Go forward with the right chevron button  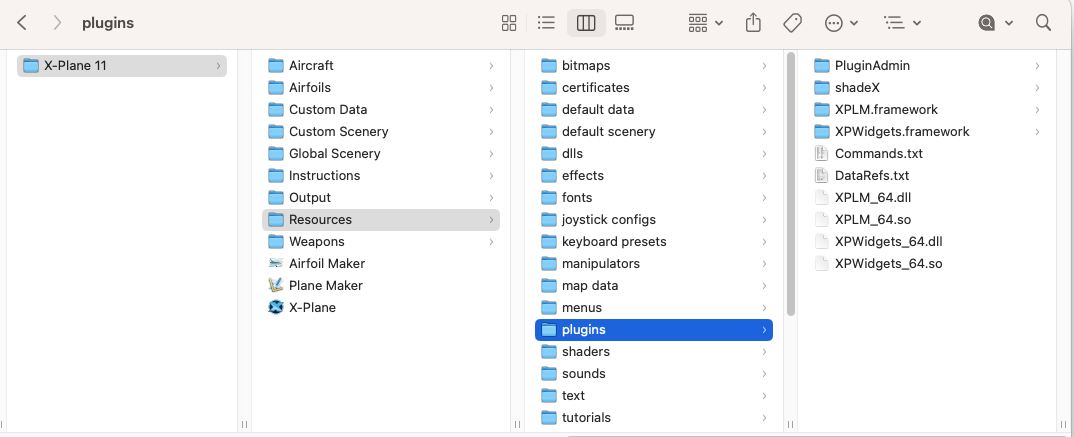[58, 23]
